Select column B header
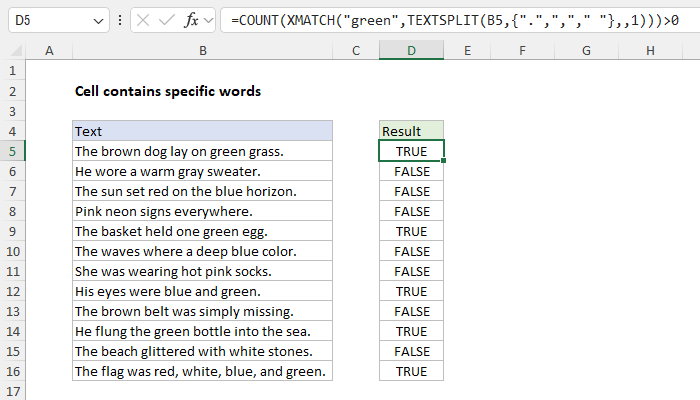The height and width of the screenshot is (400, 700). coord(203,50)
